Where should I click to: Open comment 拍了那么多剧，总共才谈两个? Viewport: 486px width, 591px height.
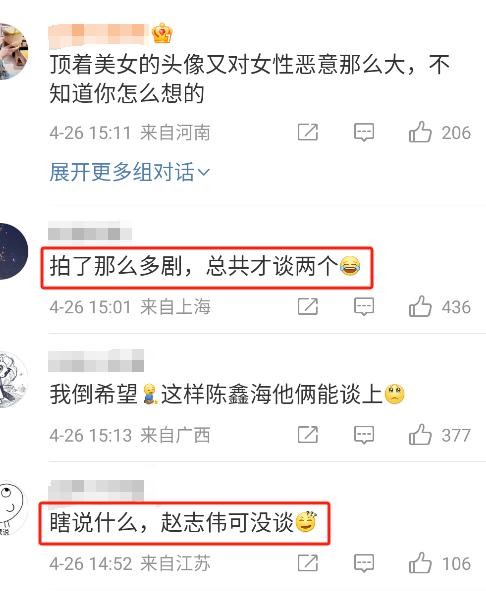205,266
